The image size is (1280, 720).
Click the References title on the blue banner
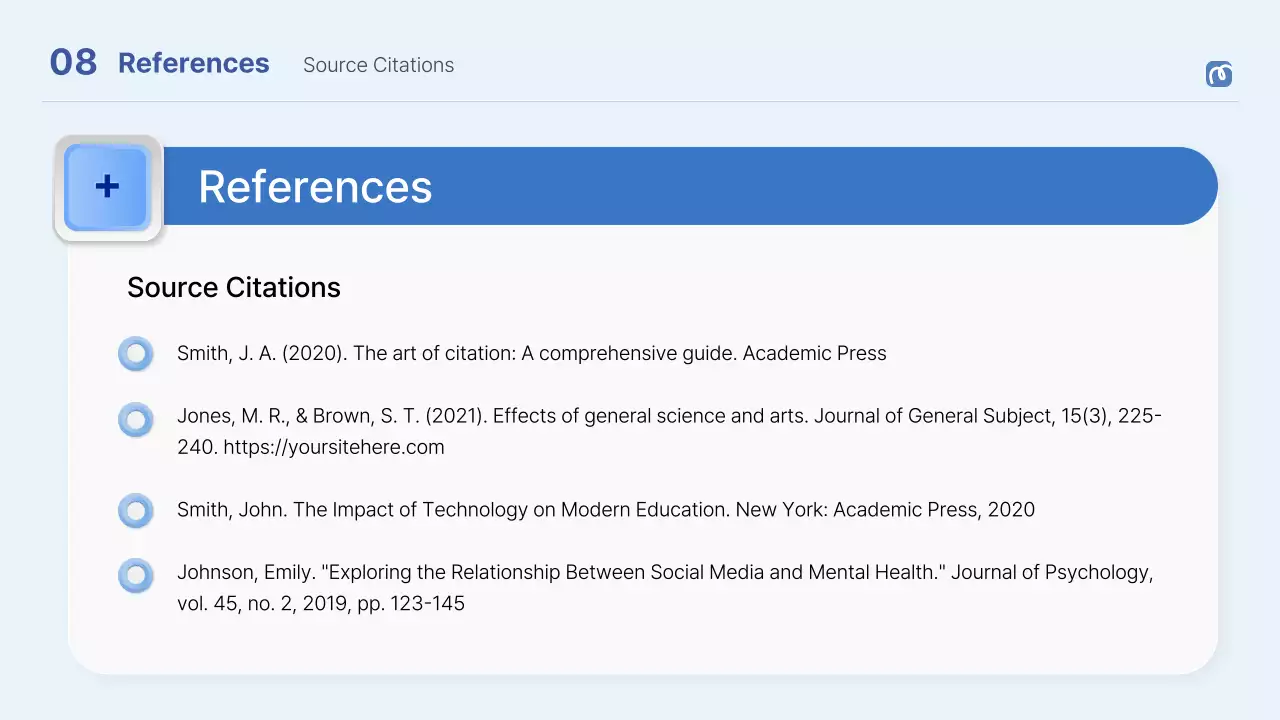[314, 186]
